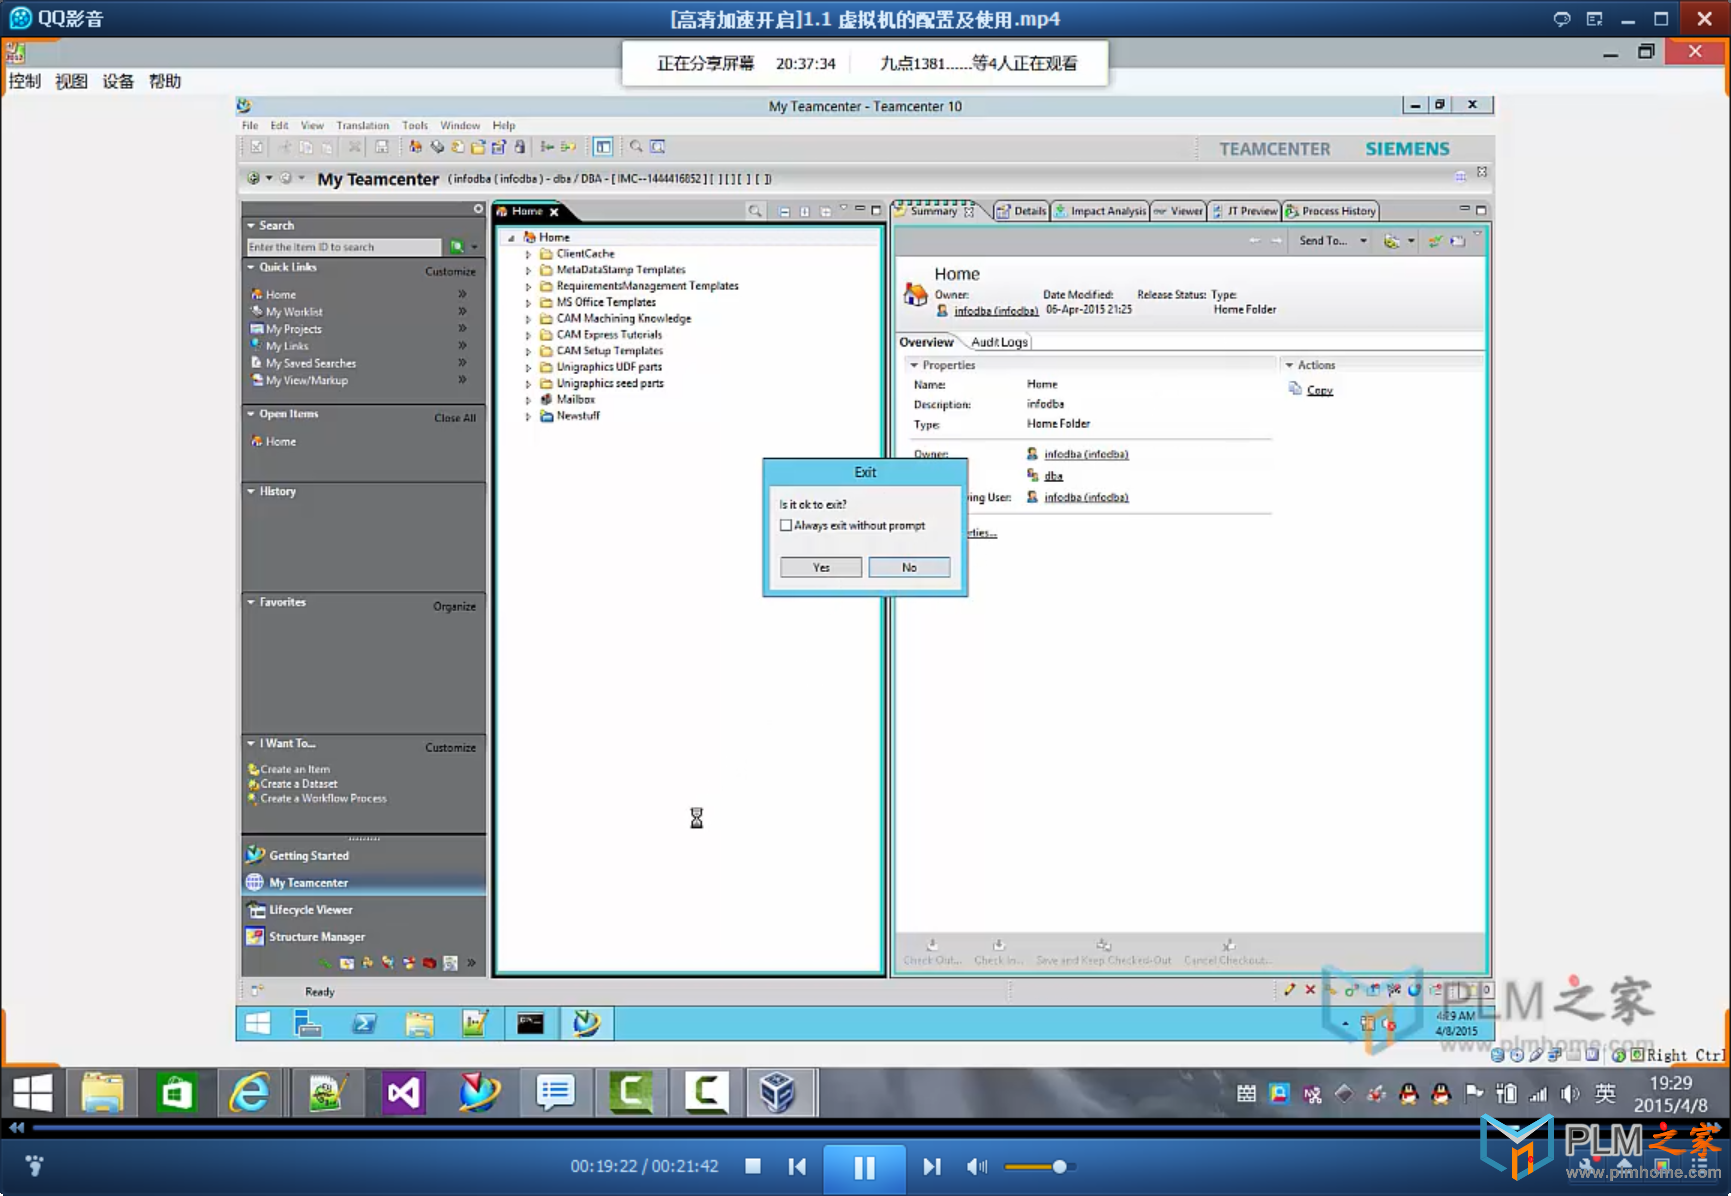Open VirtualBox from host taskbar
The width and height of the screenshot is (1731, 1196).
click(777, 1092)
